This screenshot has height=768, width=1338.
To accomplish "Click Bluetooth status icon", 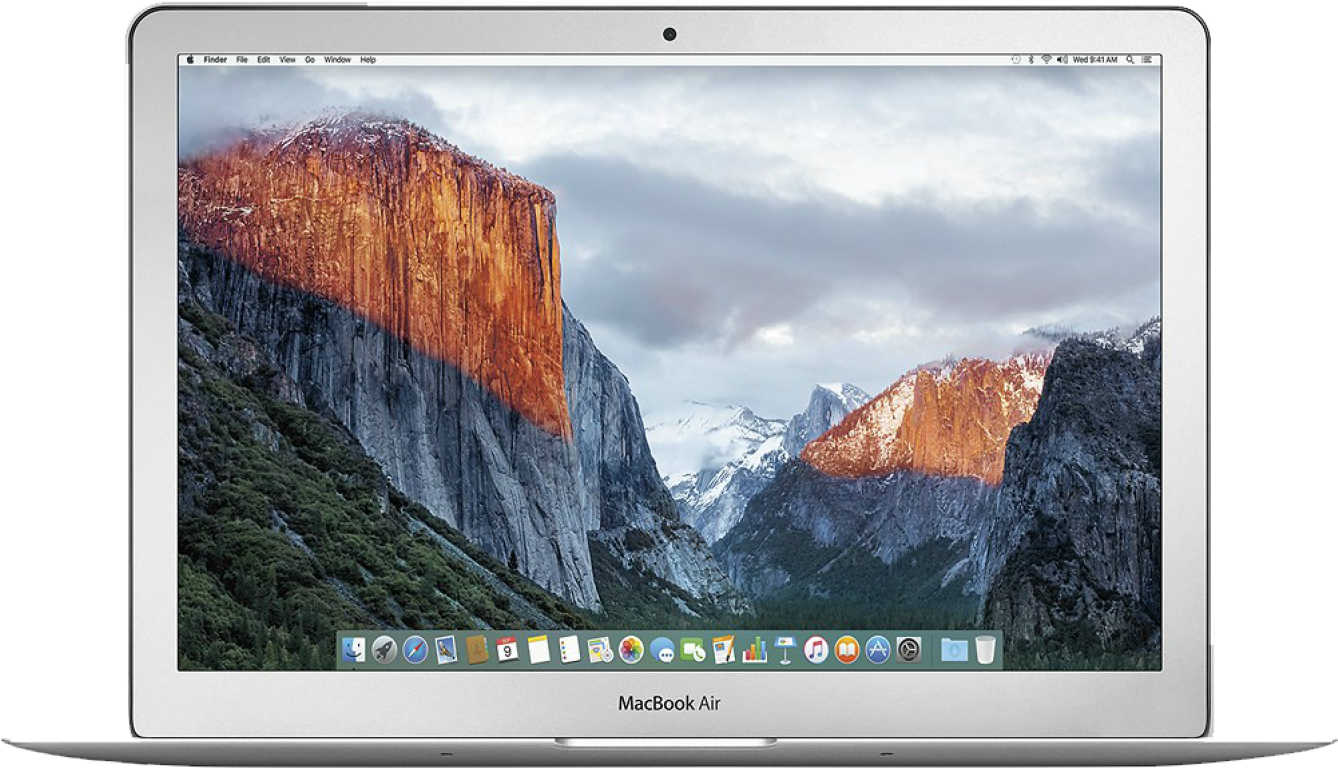I will pyautogui.click(x=1031, y=60).
